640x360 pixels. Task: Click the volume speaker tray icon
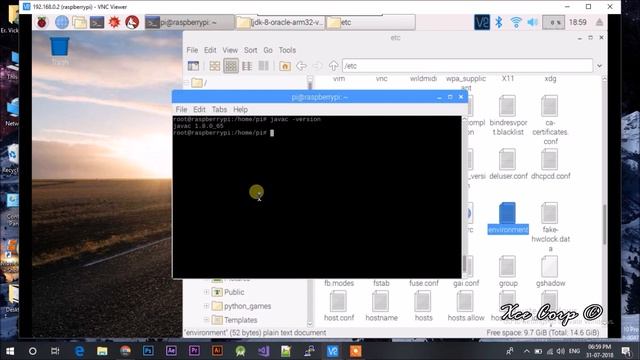tap(532, 22)
